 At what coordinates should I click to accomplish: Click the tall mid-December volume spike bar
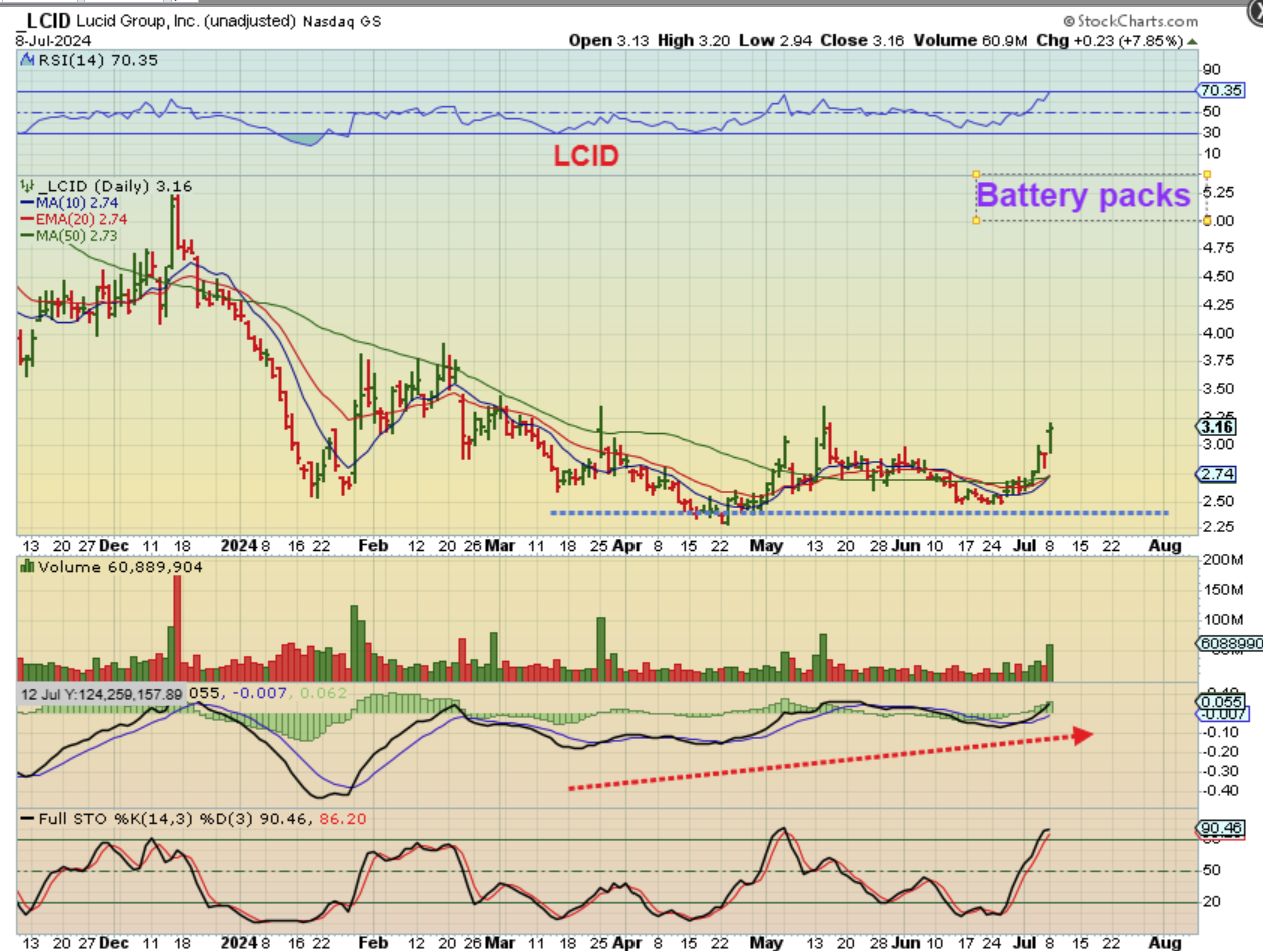pyautogui.click(x=177, y=629)
